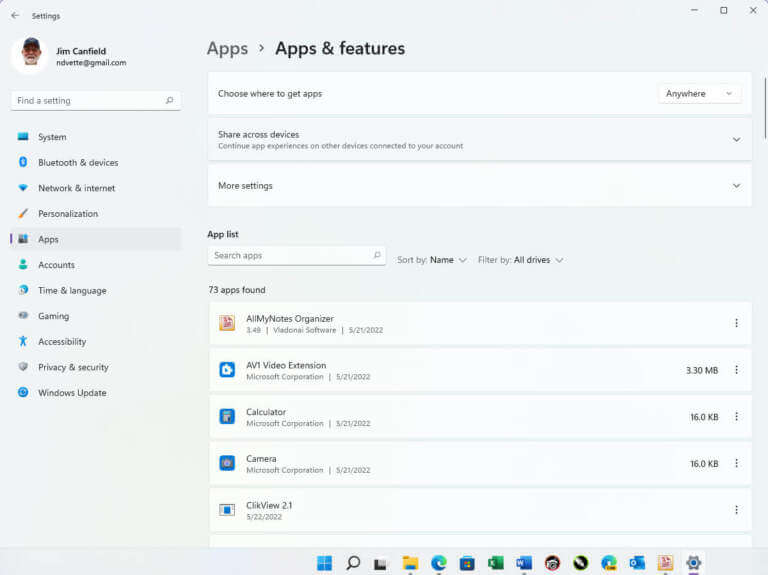Click the ClikView 2.1 app name
Screen dimensions: 768x575
pos(269,505)
